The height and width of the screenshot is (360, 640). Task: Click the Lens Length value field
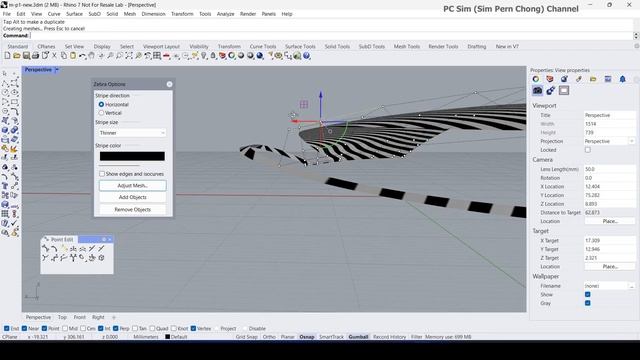[609, 169]
